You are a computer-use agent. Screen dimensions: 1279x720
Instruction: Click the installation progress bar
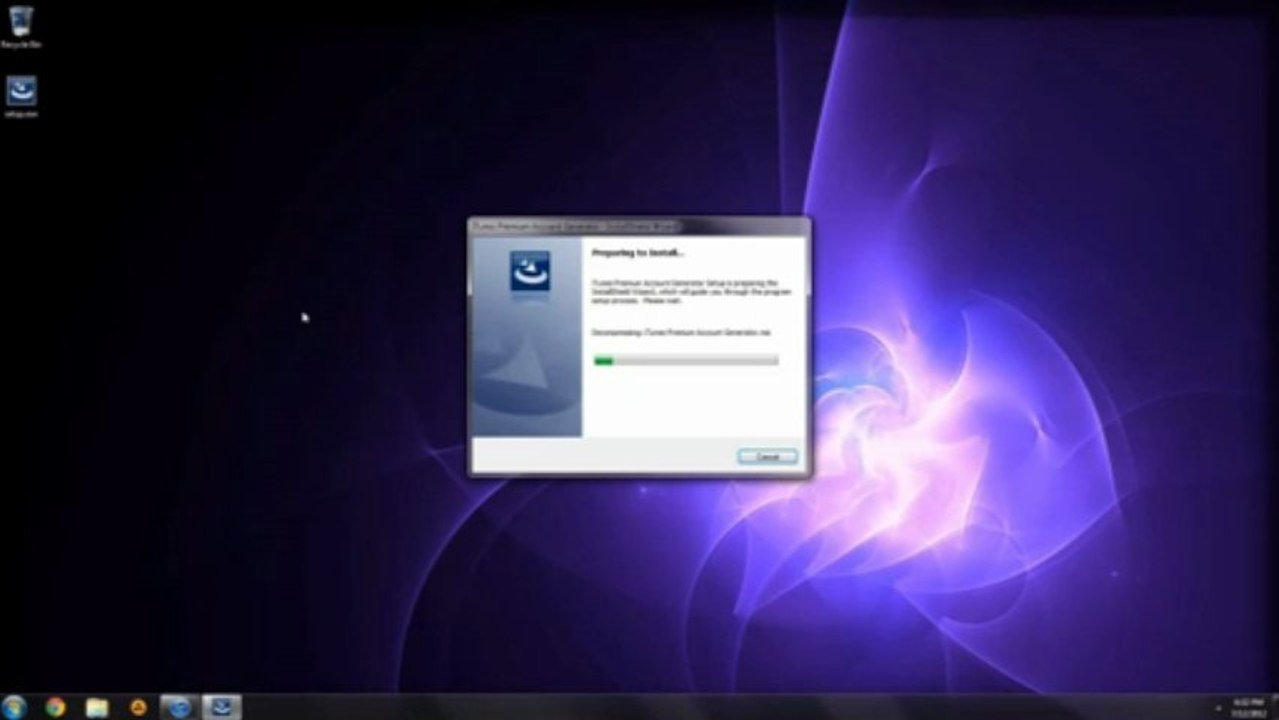[686, 360]
